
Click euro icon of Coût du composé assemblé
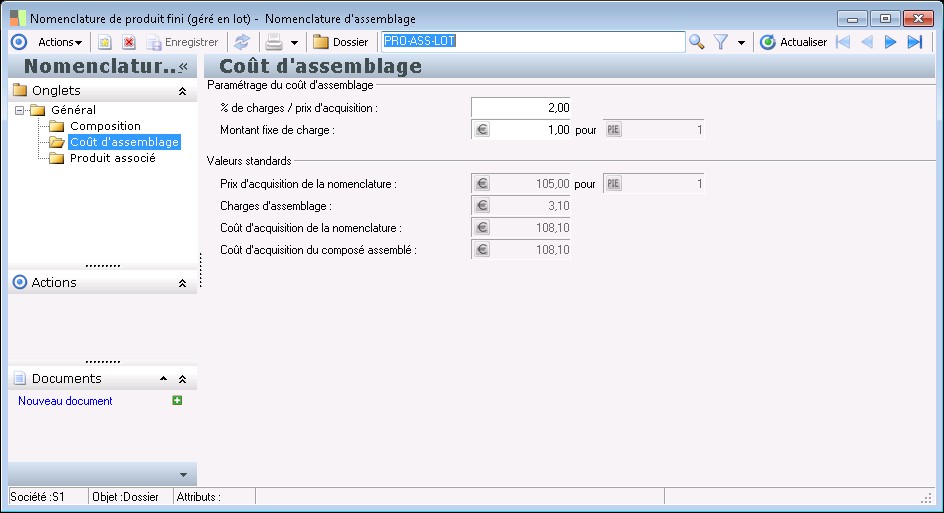[x=482, y=249]
